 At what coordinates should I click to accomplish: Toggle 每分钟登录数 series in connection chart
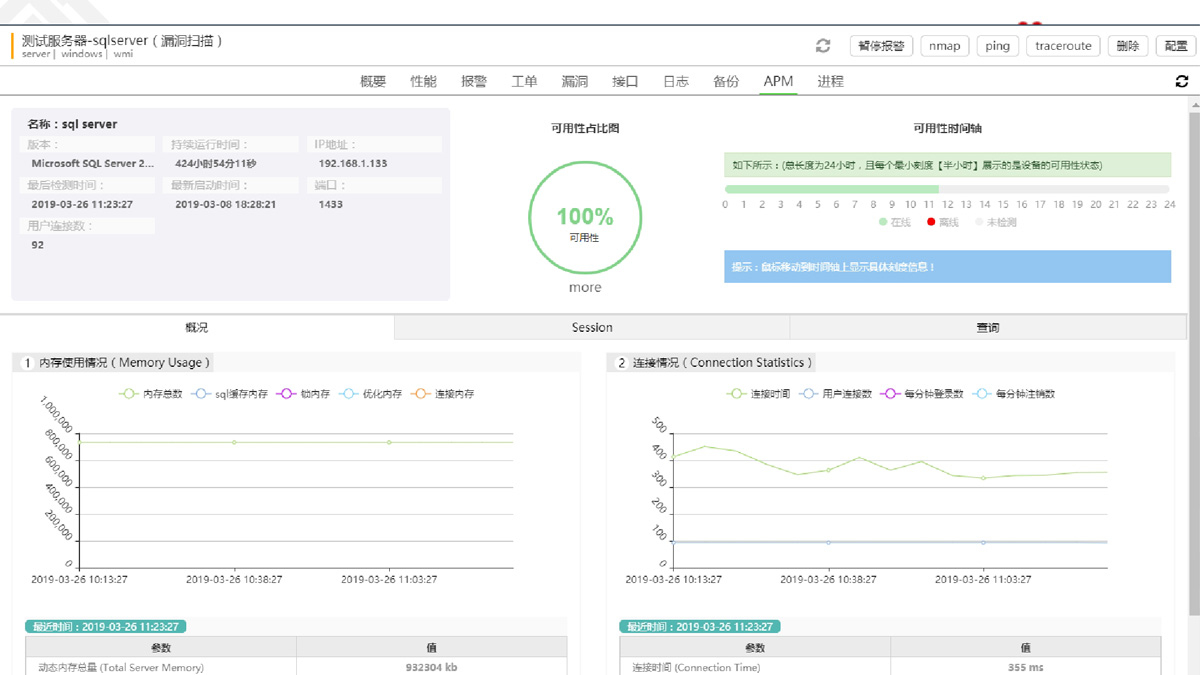click(x=922, y=394)
